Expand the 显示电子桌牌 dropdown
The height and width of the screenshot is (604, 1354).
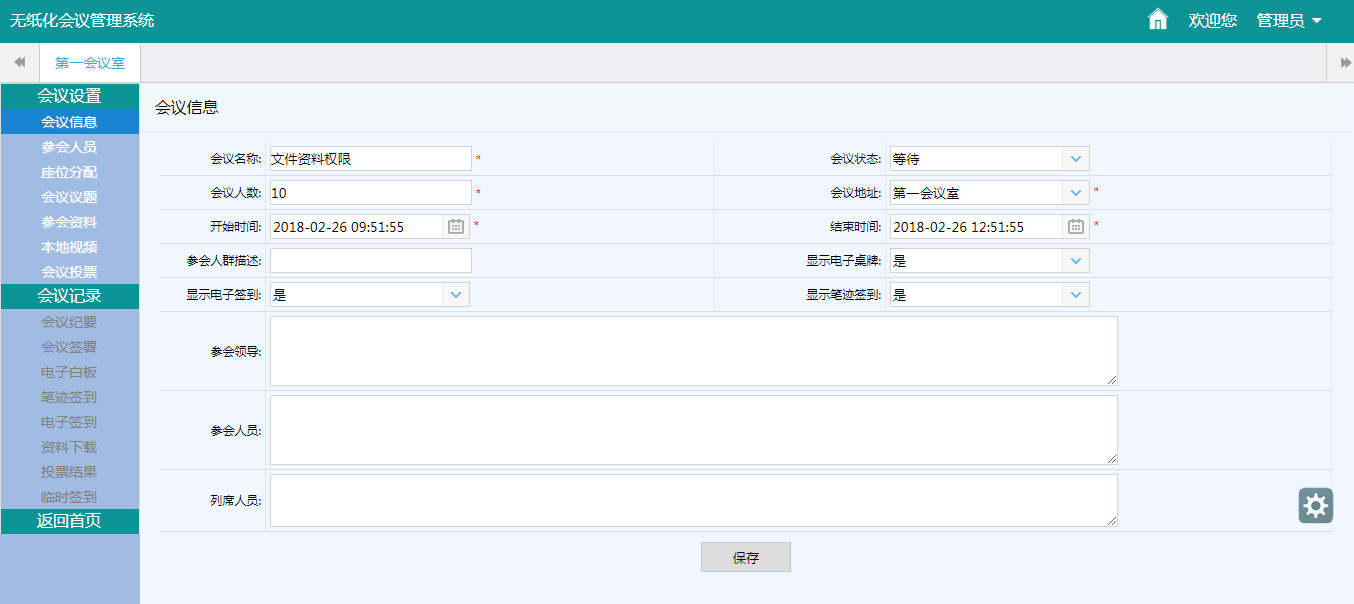pyautogui.click(x=1075, y=261)
